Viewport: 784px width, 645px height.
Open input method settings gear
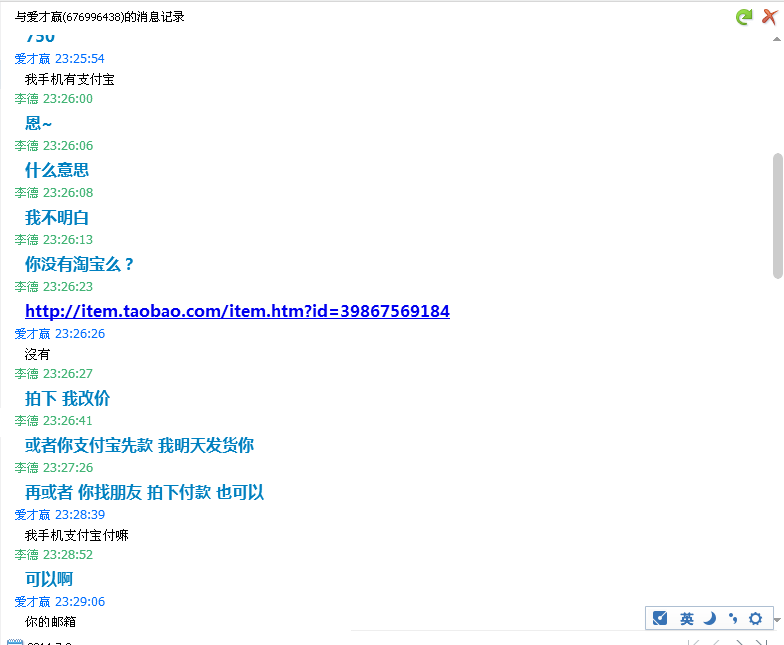756,618
